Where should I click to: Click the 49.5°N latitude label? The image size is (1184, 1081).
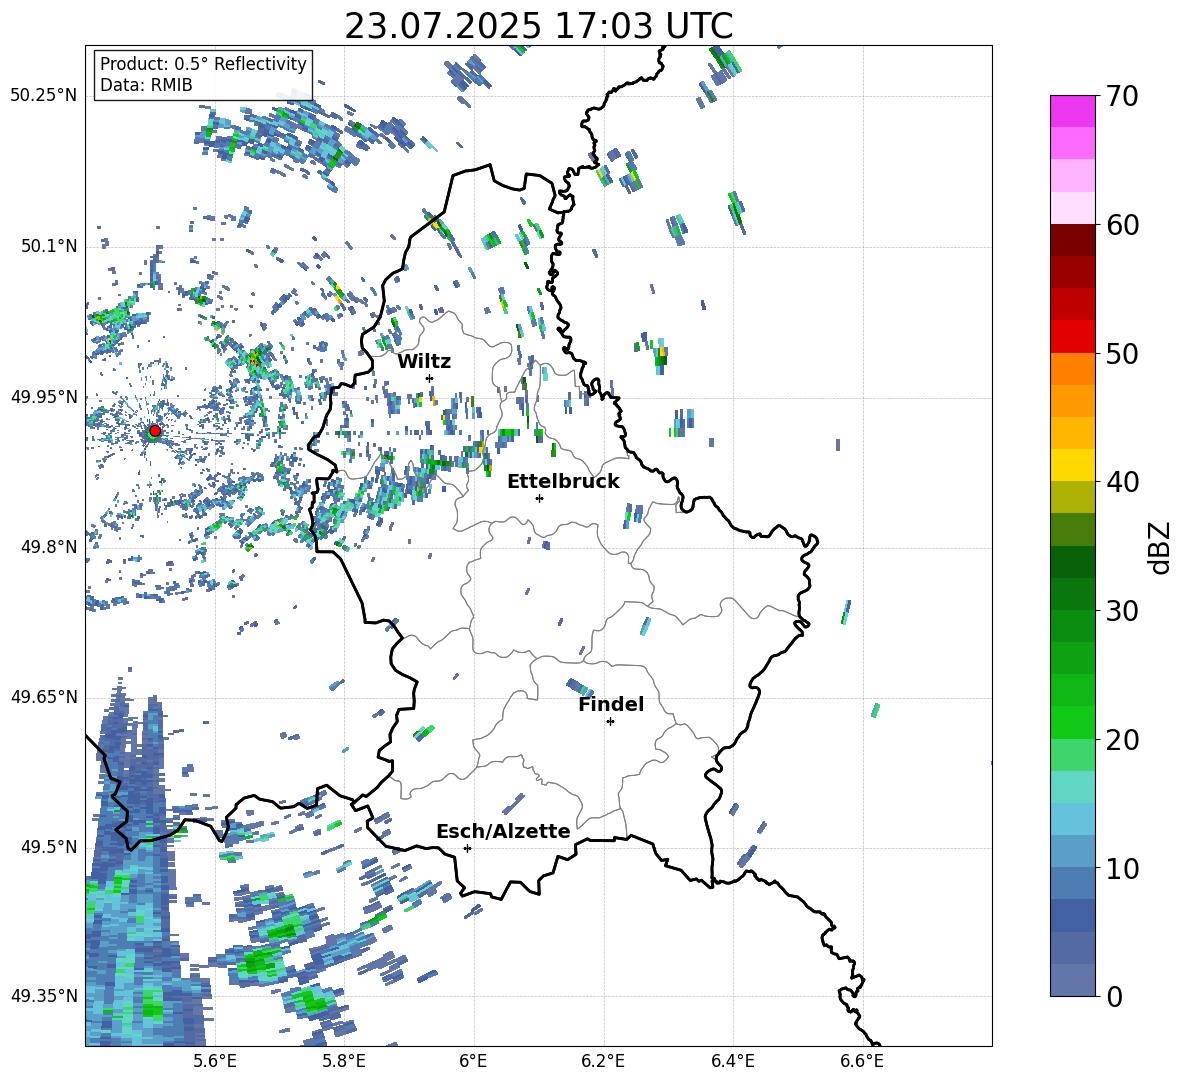tap(49, 847)
